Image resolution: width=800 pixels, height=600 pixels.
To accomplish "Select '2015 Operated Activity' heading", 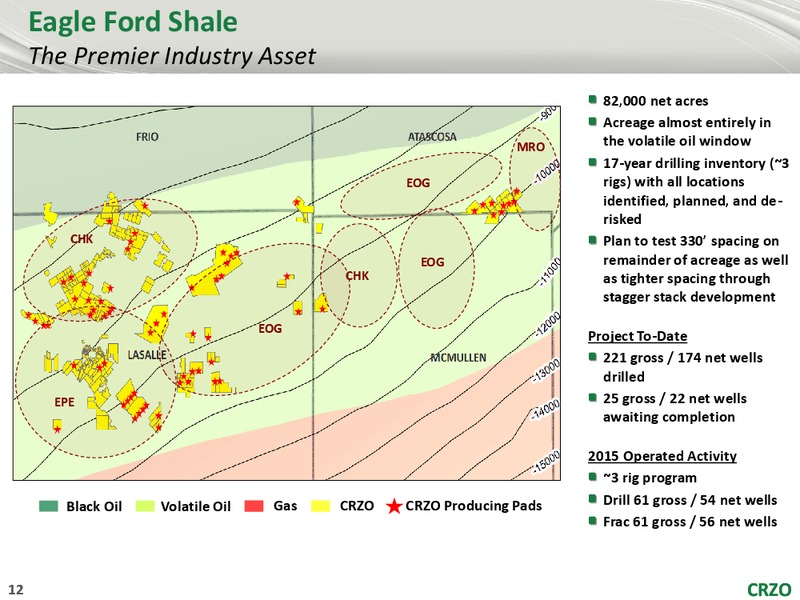I will (662, 456).
